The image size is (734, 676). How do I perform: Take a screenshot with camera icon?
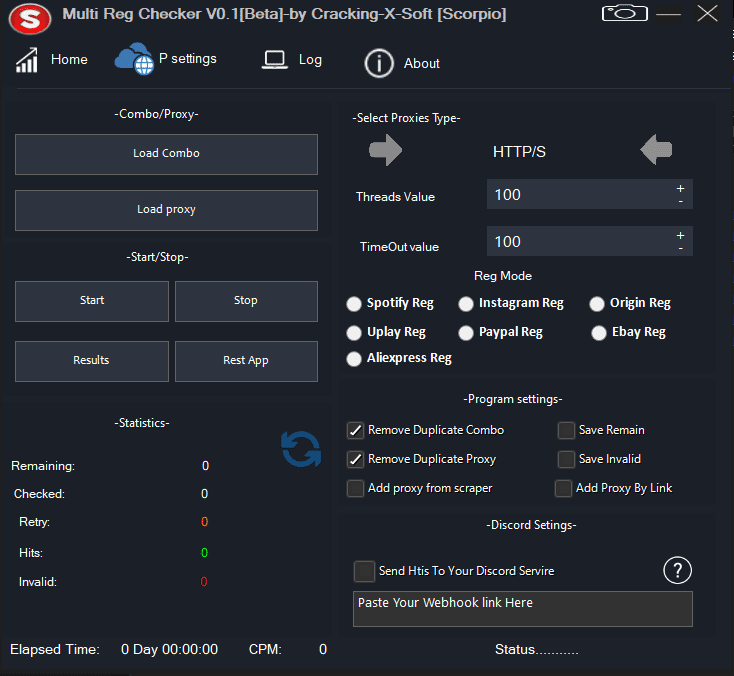point(624,13)
